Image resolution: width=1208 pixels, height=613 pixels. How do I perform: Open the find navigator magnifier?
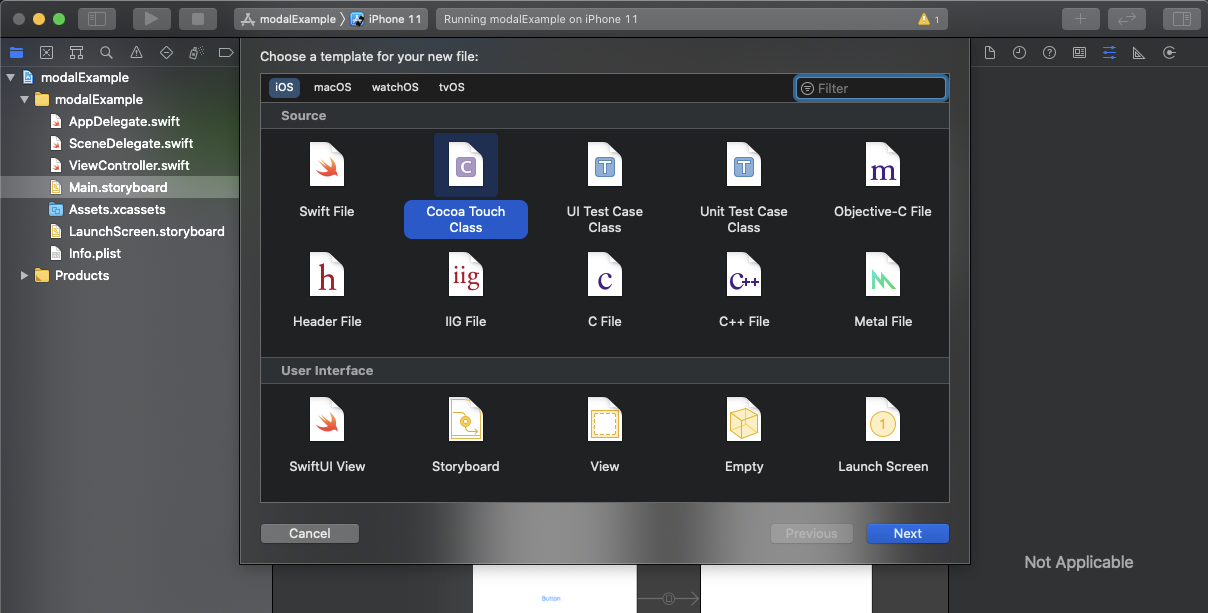(x=106, y=53)
